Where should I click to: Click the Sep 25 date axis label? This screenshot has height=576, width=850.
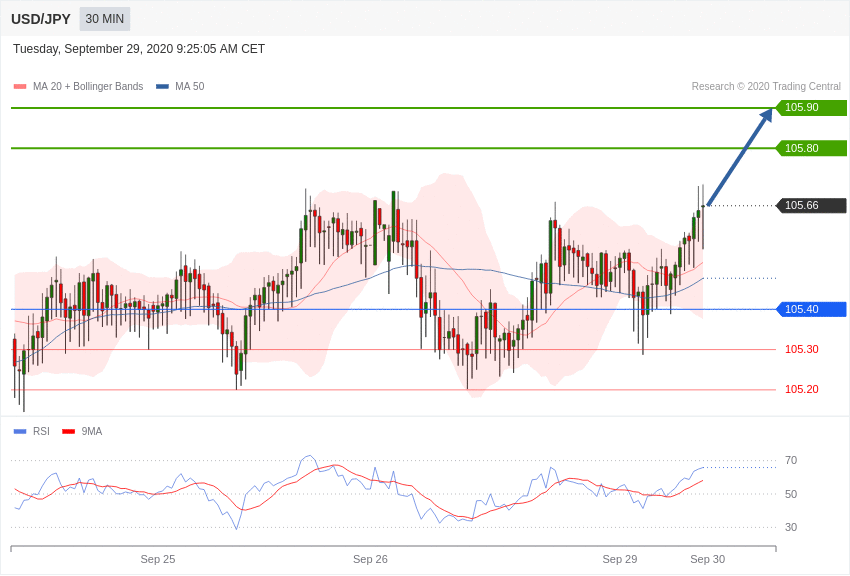pyautogui.click(x=158, y=559)
